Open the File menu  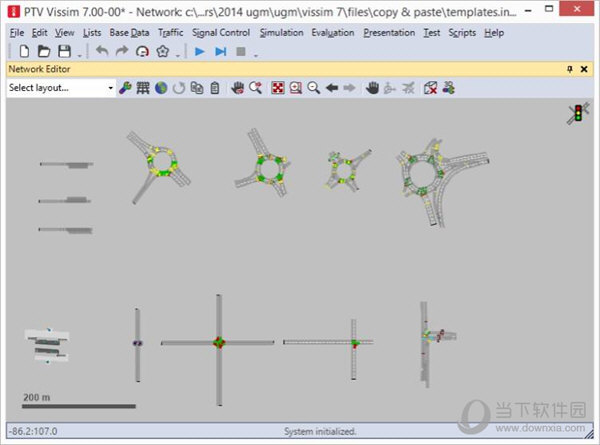[x=16, y=33]
